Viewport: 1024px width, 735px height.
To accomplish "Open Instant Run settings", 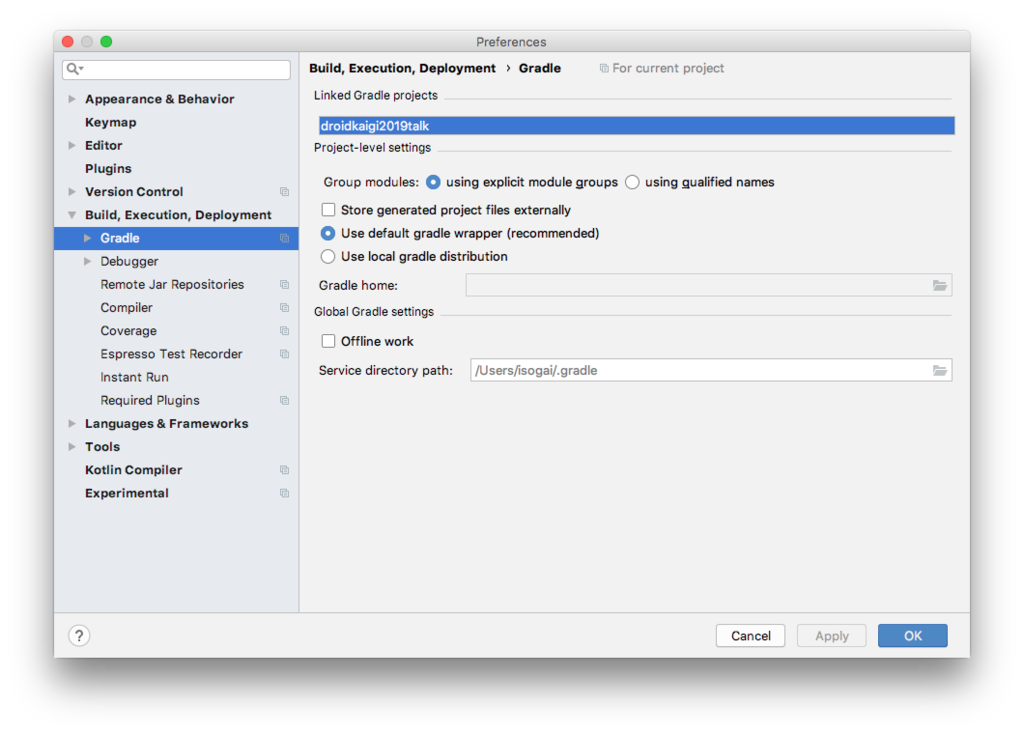I will [134, 377].
